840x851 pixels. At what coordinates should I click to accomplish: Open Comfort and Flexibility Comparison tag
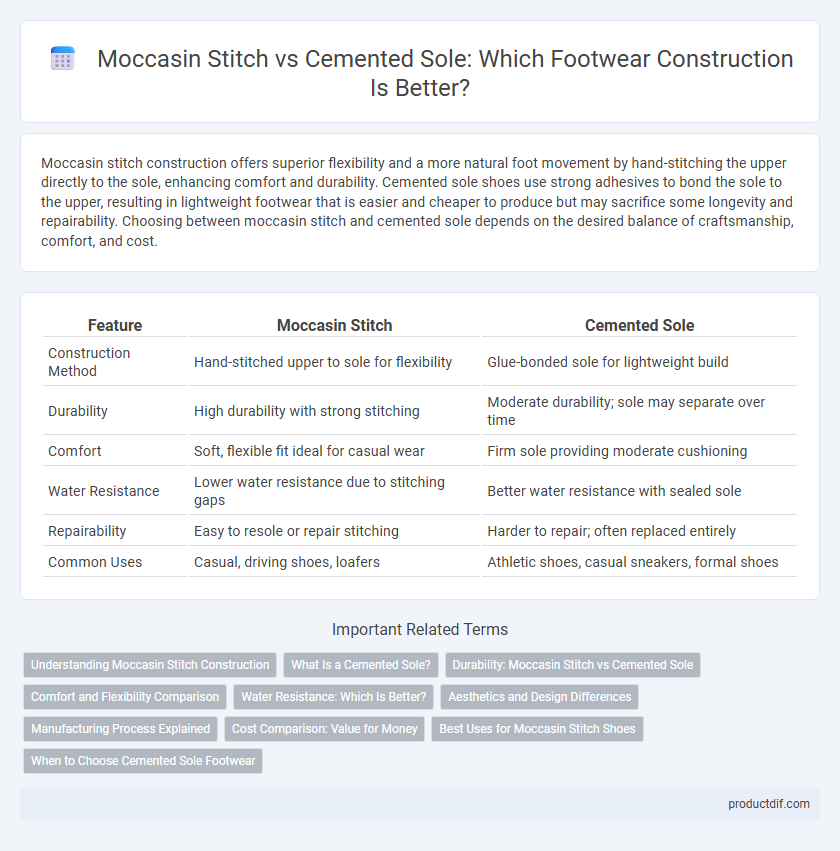click(x=125, y=697)
